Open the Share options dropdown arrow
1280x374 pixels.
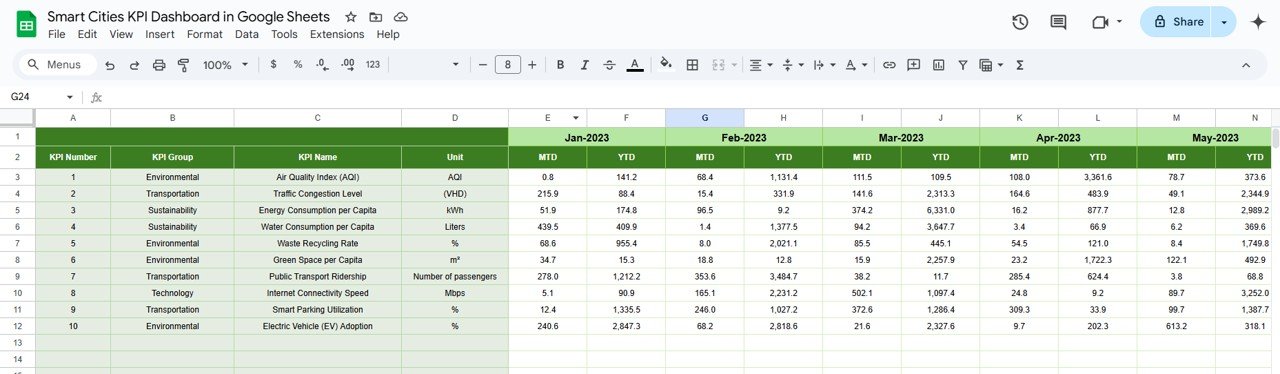pyautogui.click(x=1224, y=22)
